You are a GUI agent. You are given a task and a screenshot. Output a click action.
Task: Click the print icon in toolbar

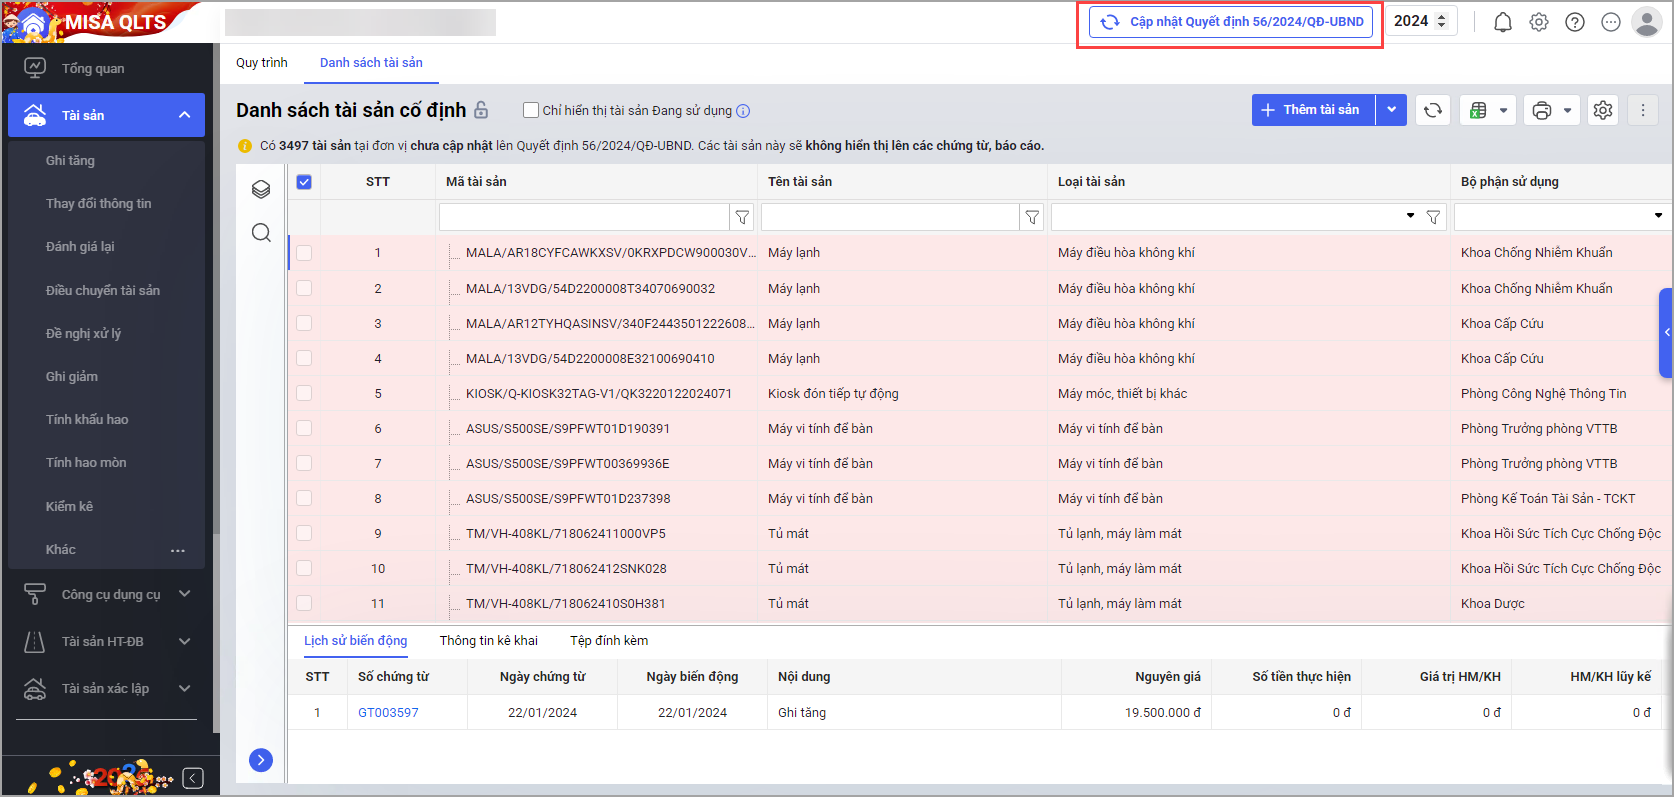click(x=1542, y=110)
